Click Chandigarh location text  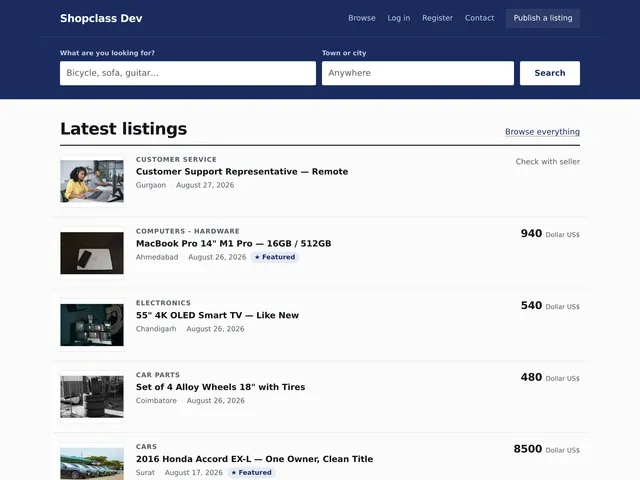(x=156, y=329)
